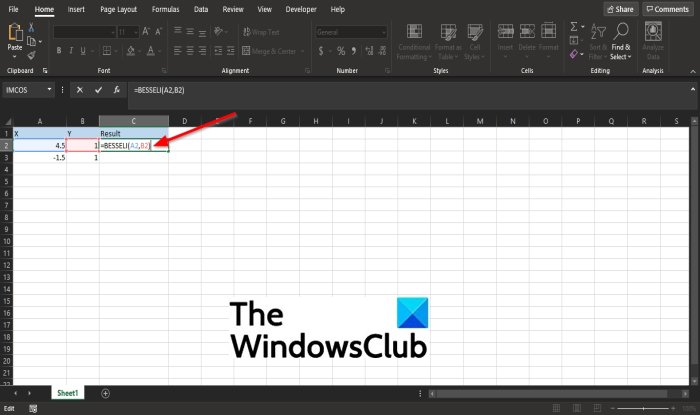Add a new sheet with plus icon

(x=105, y=393)
